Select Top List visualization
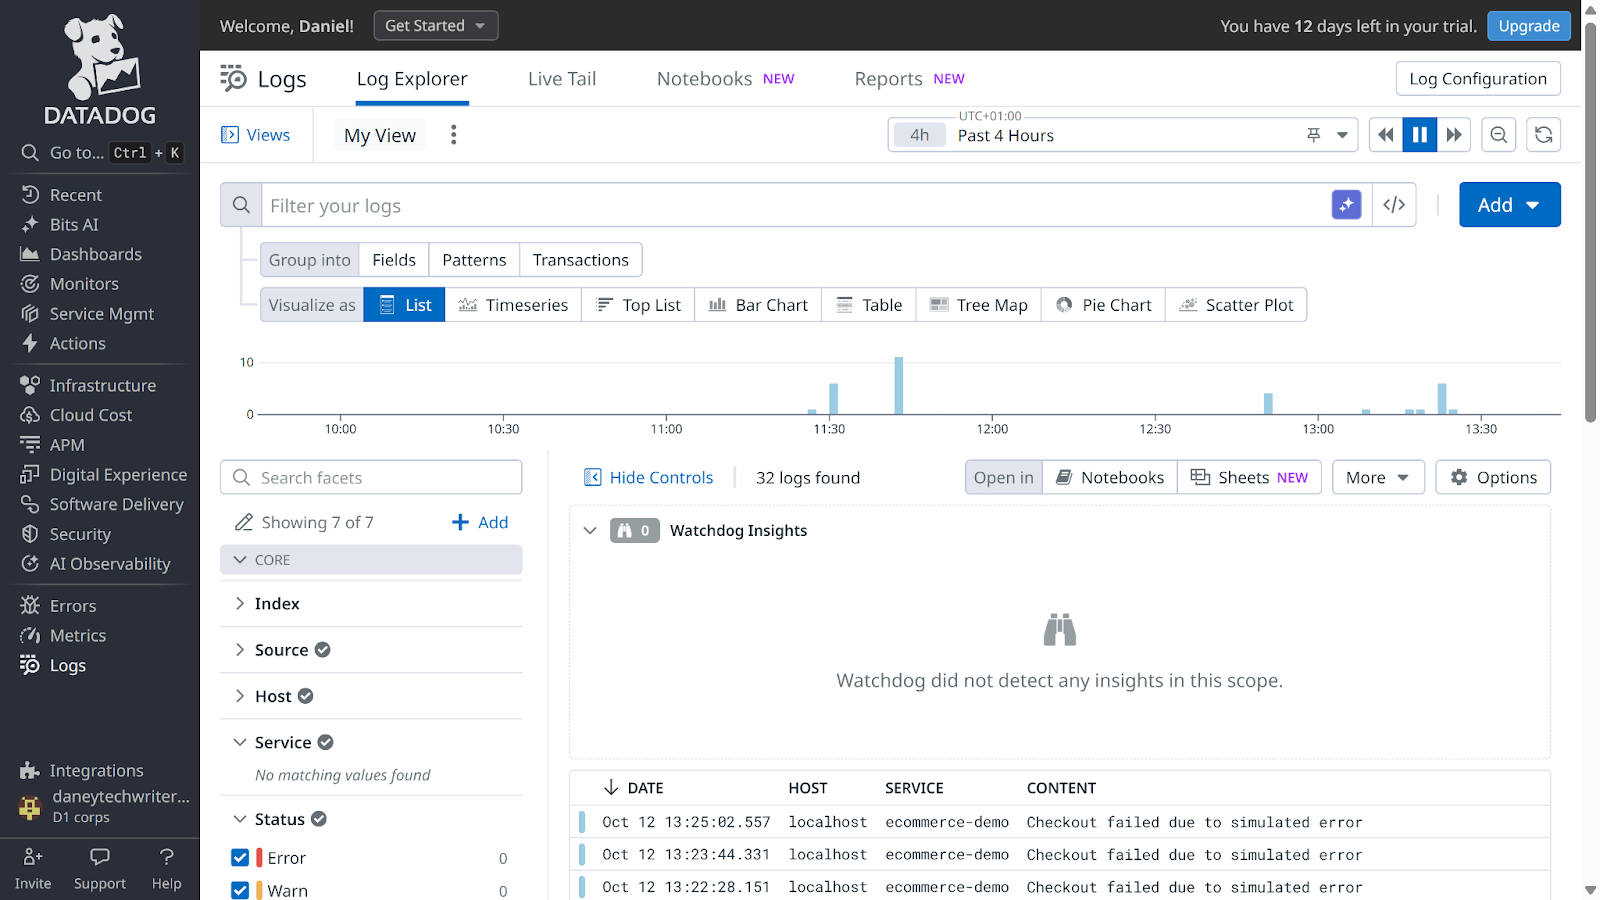This screenshot has height=900, width=1600. tap(638, 305)
